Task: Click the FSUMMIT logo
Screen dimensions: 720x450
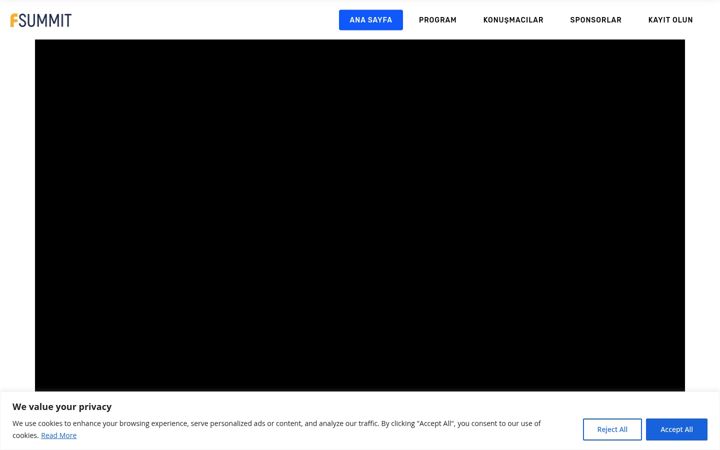Action: pyautogui.click(x=41, y=20)
